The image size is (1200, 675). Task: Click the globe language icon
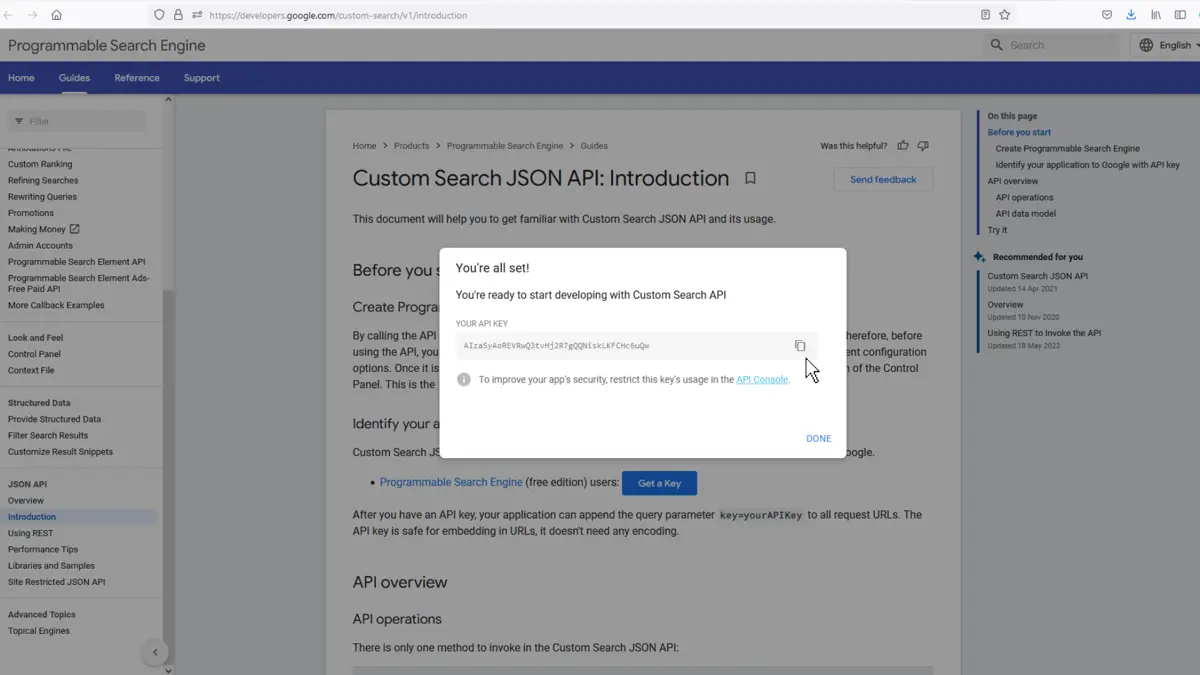[1146, 45]
